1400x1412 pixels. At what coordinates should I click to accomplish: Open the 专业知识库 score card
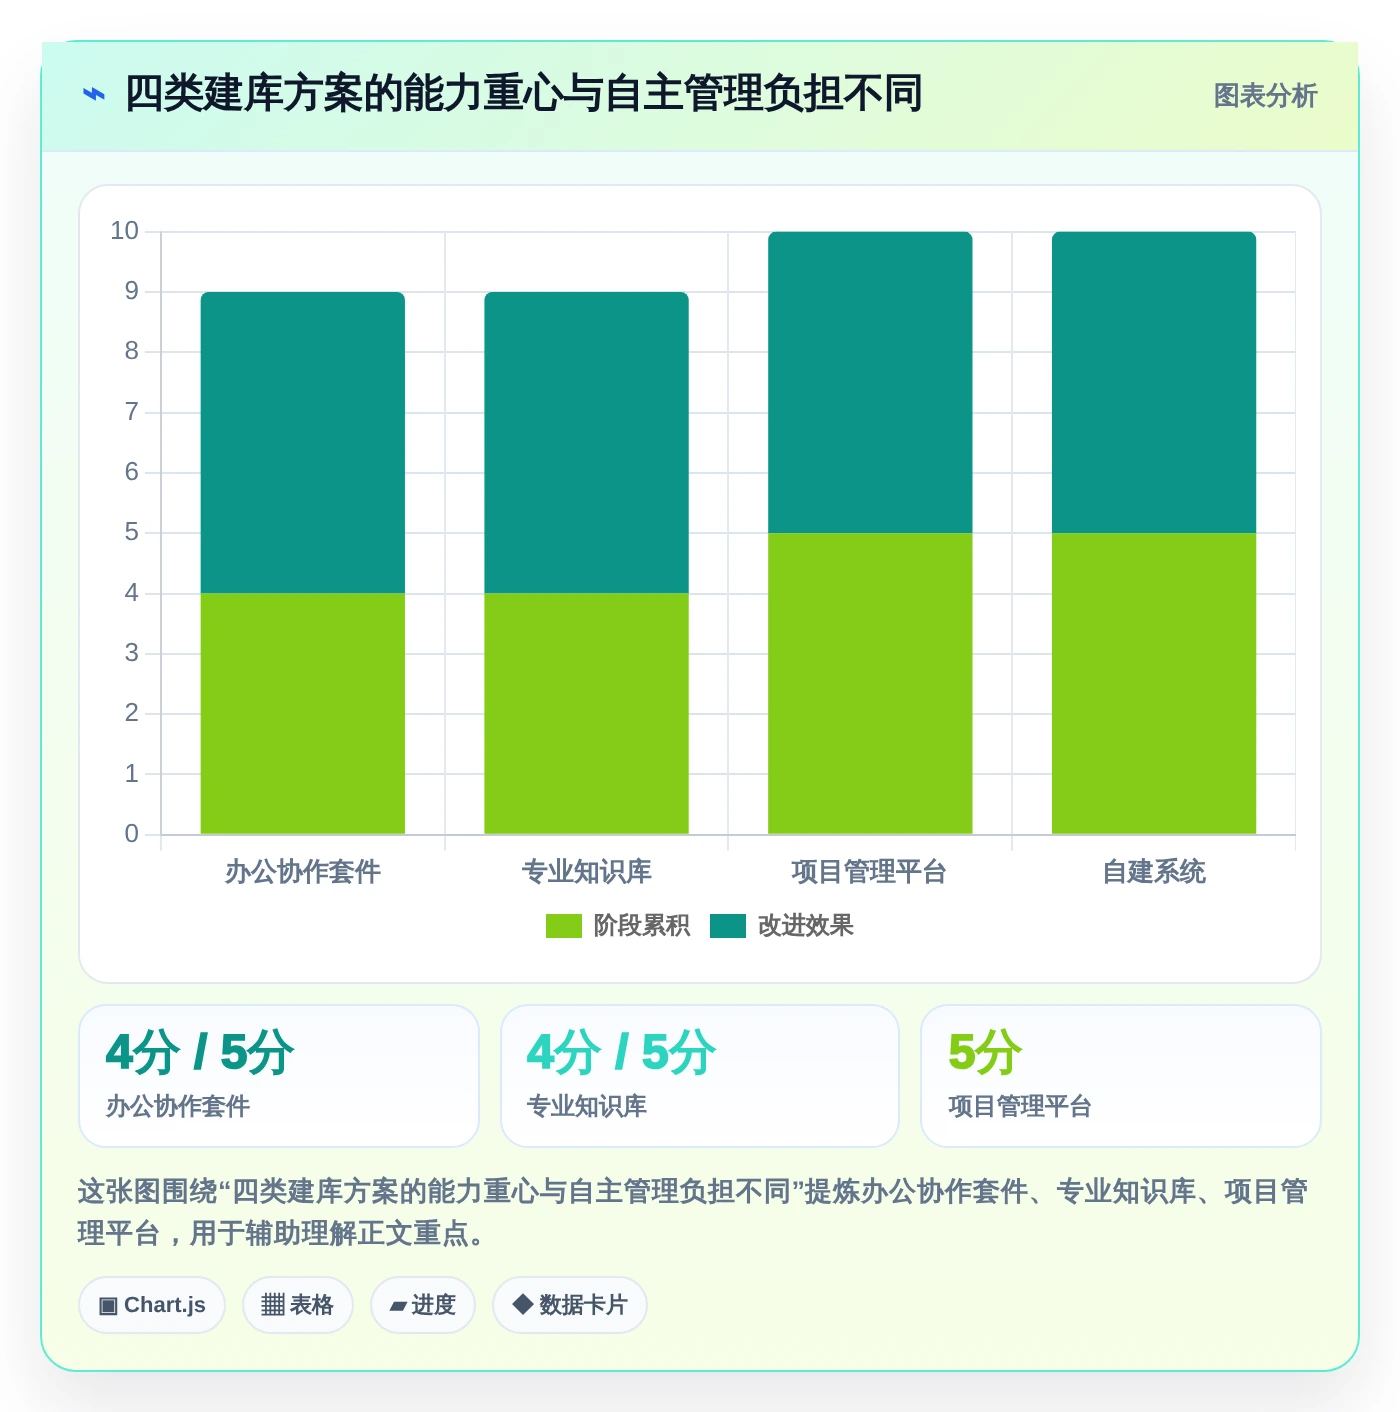point(700,1076)
